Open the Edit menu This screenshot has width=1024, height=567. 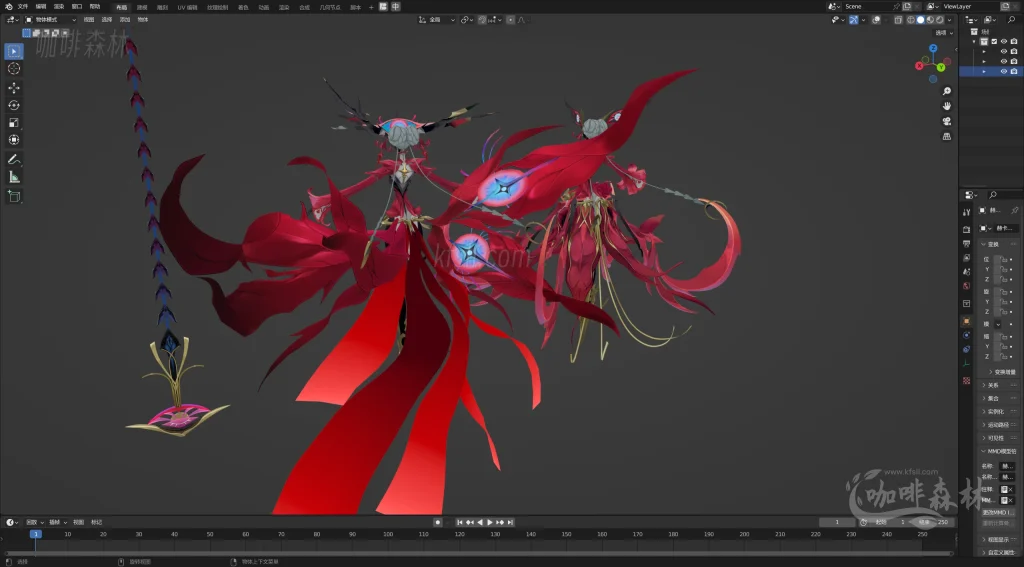(40, 7)
